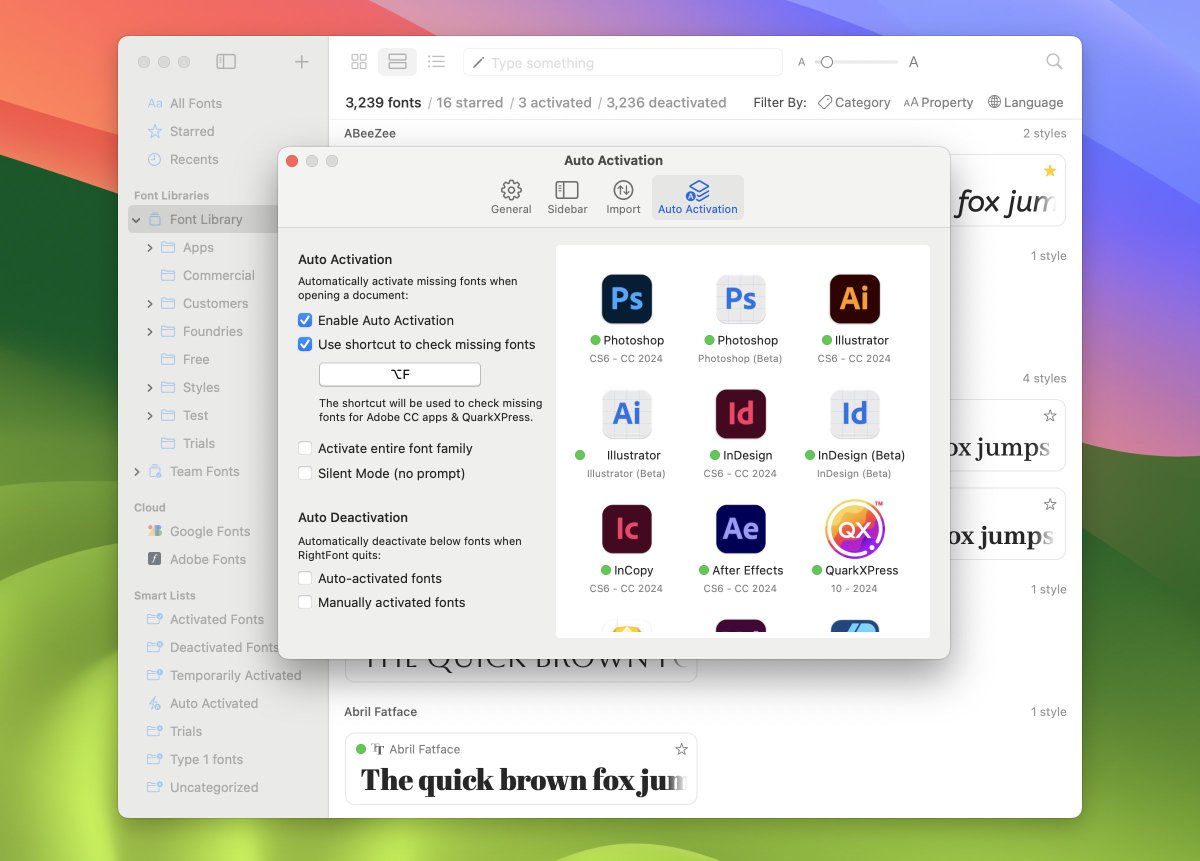Open the Type 1 fonts smart list
This screenshot has width=1200, height=861.
[206, 759]
